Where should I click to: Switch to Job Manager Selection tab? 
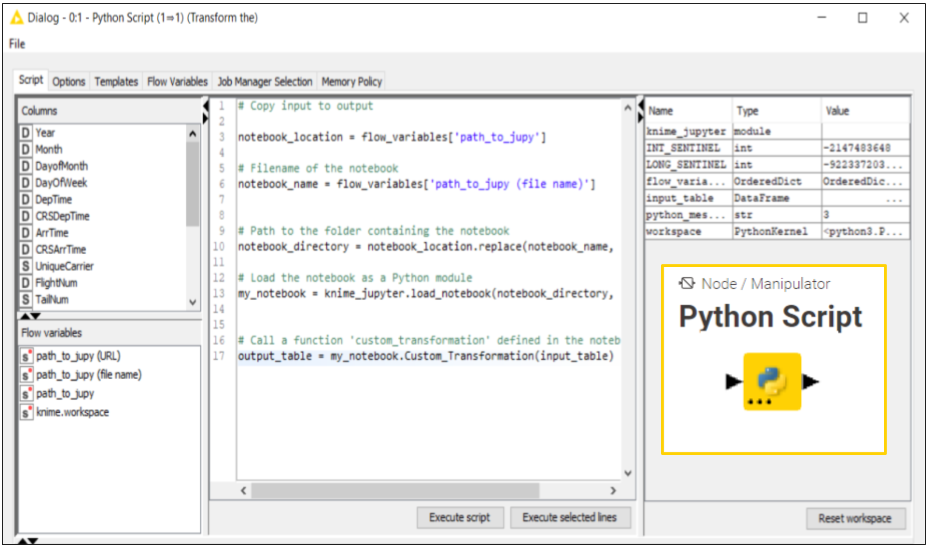click(x=265, y=81)
